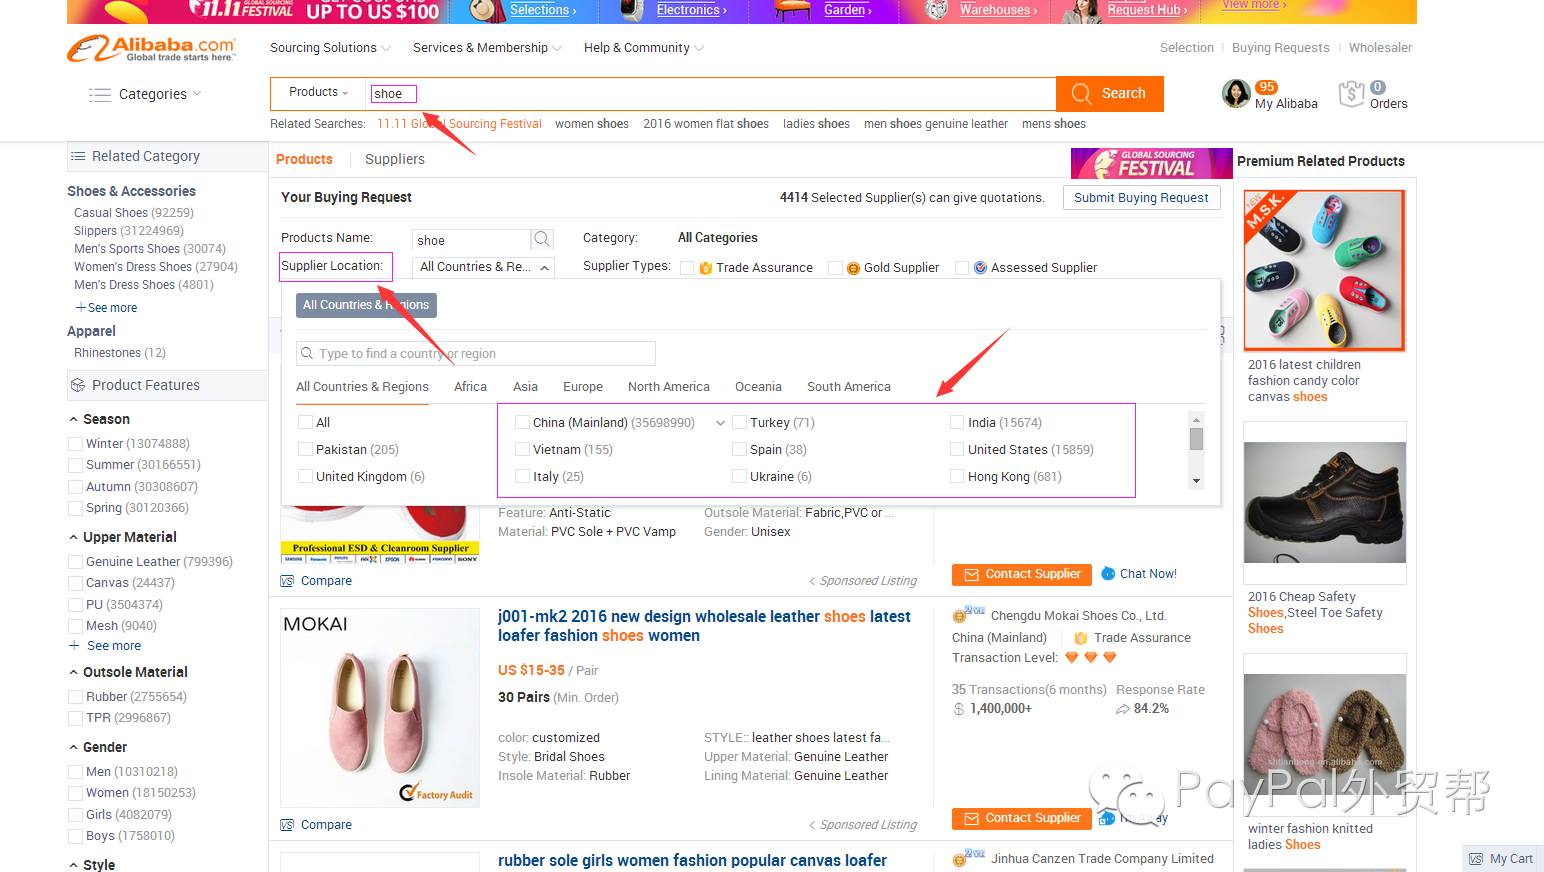This screenshot has width=1544, height=872.
Task: Click the Trade Assurance shield icon in Supplier Types
Action: [x=705, y=268]
